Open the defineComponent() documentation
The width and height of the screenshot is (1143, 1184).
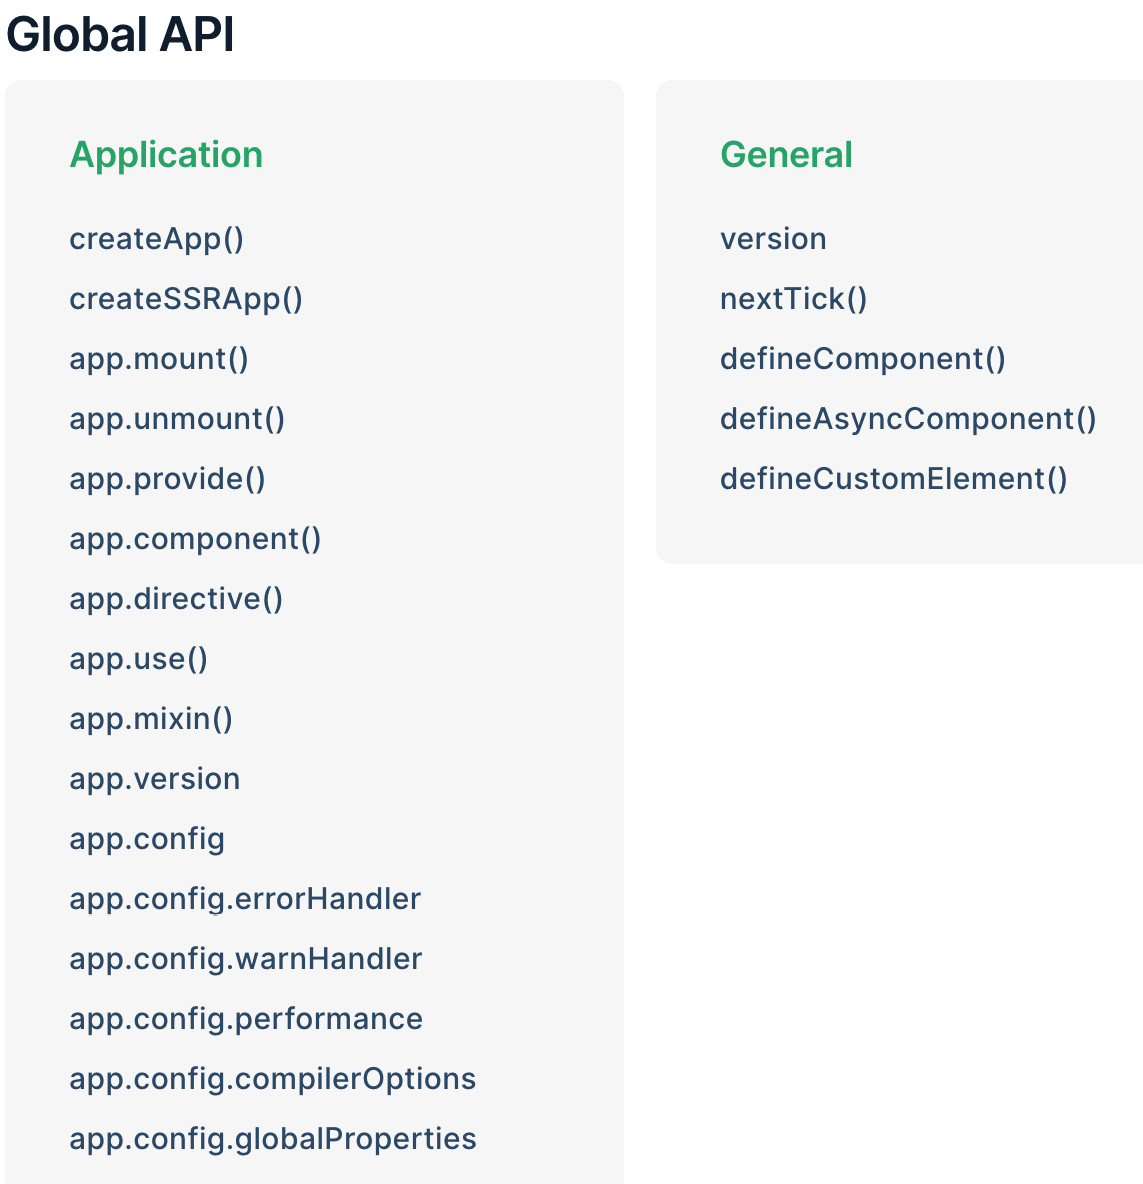point(864,360)
